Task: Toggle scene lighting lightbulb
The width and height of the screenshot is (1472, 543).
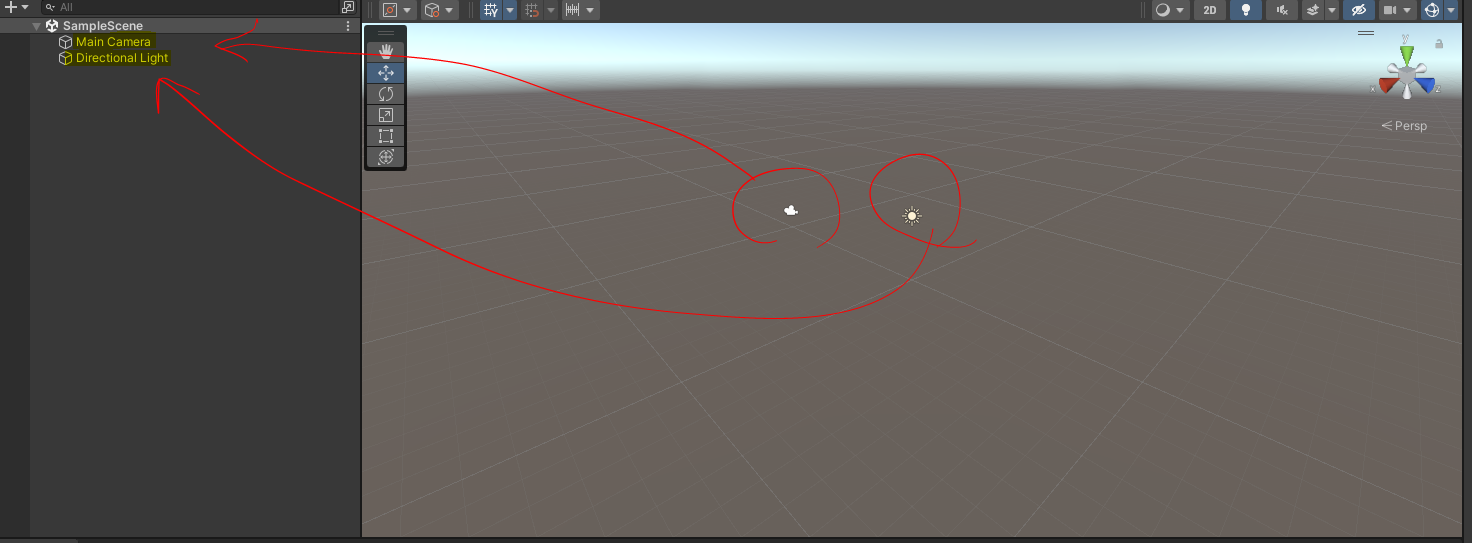Action: (x=1245, y=10)
